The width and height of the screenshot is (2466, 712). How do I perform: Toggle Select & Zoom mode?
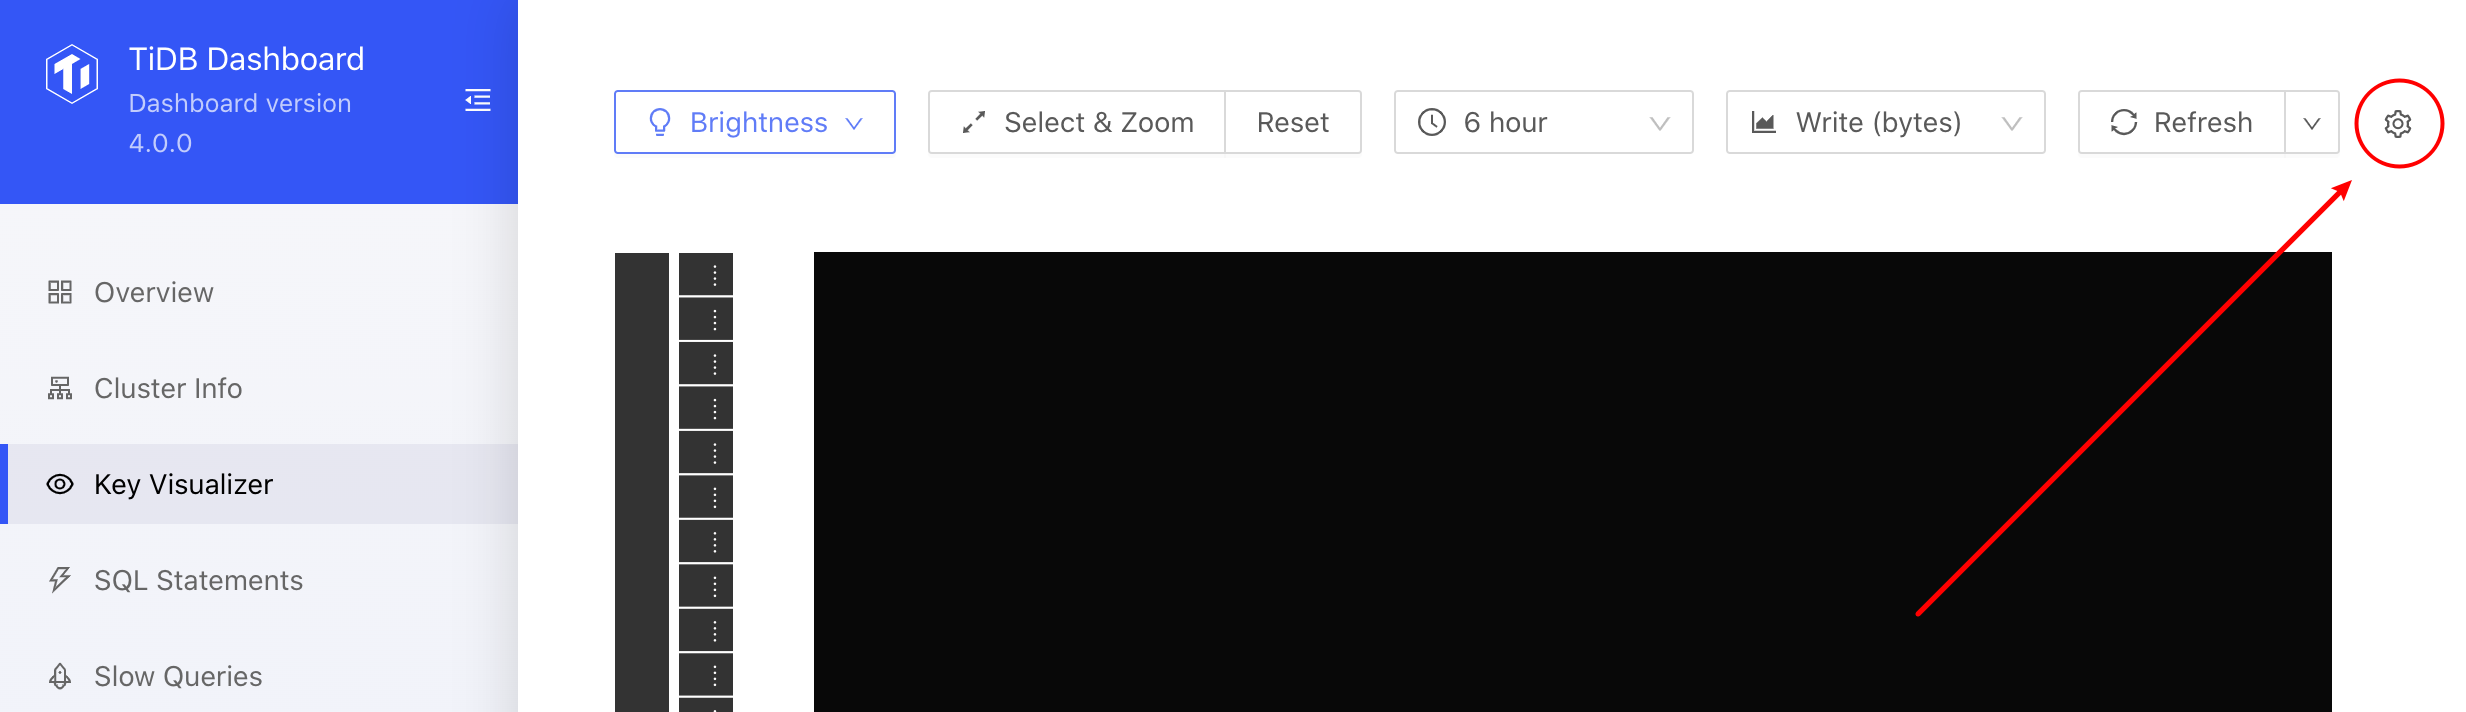point(1077,122)
